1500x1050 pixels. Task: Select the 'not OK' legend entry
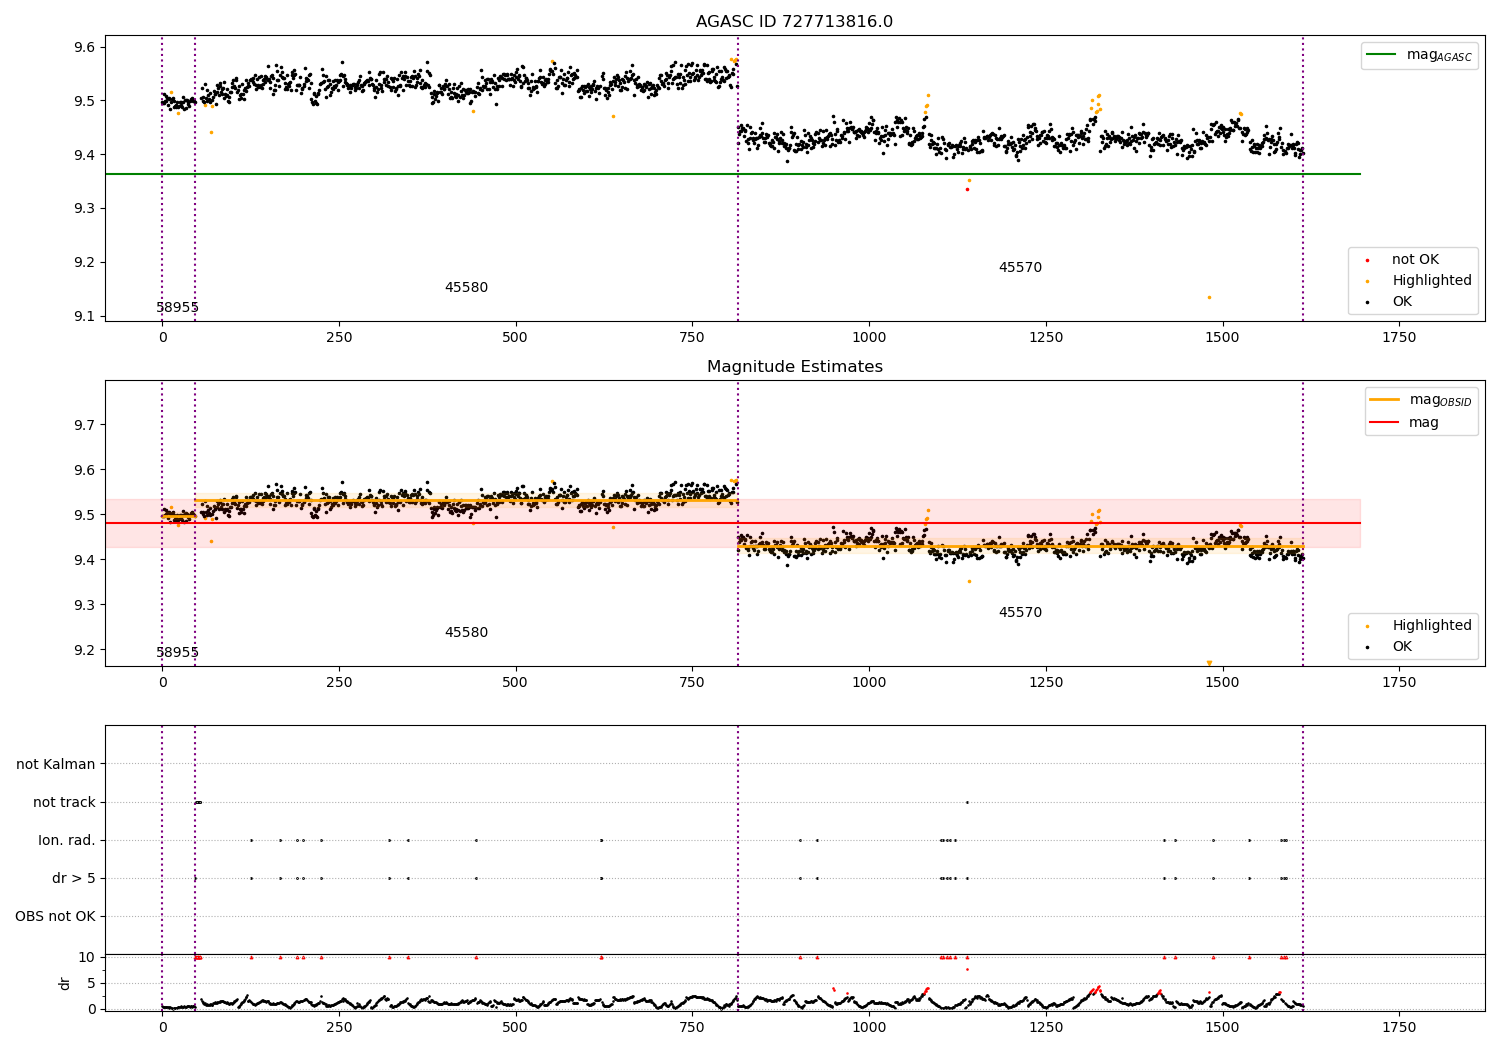(1415, 260)
